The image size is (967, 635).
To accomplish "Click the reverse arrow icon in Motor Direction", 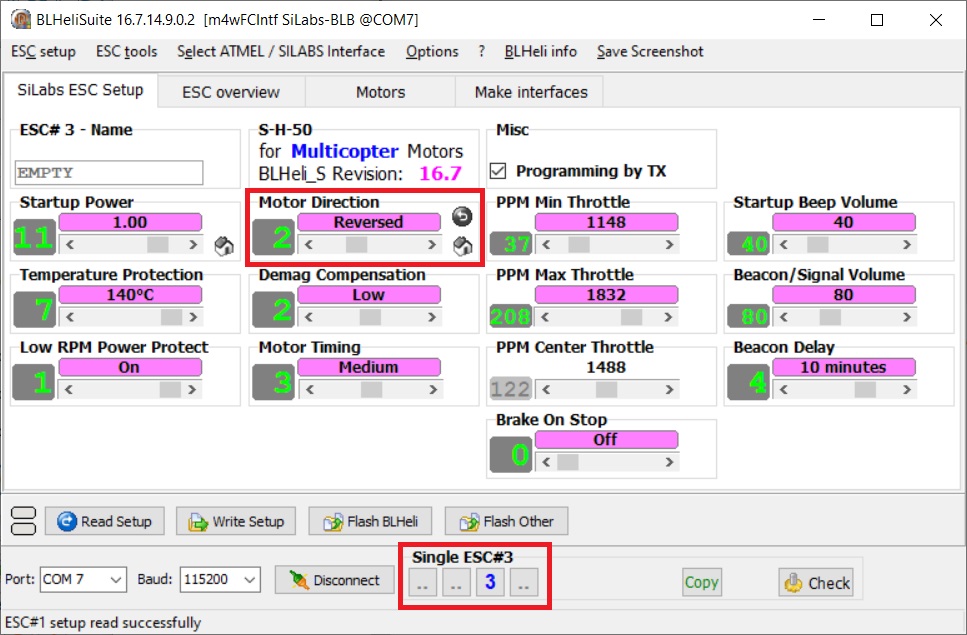I will tap(462, 216).
